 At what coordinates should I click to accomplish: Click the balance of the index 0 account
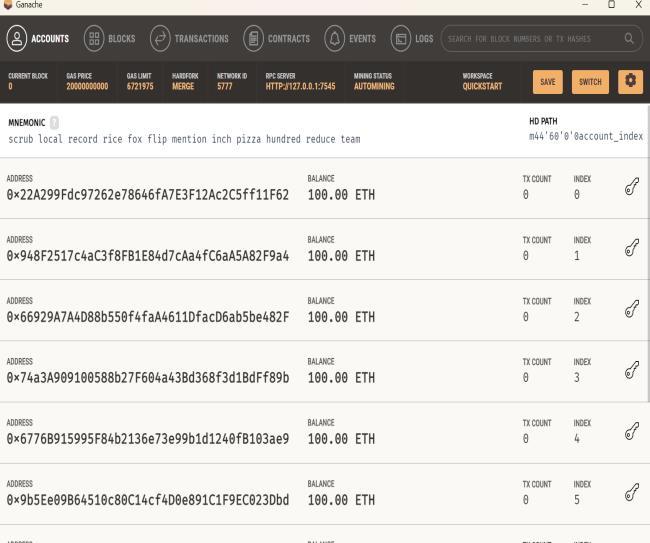pos(341,195)
